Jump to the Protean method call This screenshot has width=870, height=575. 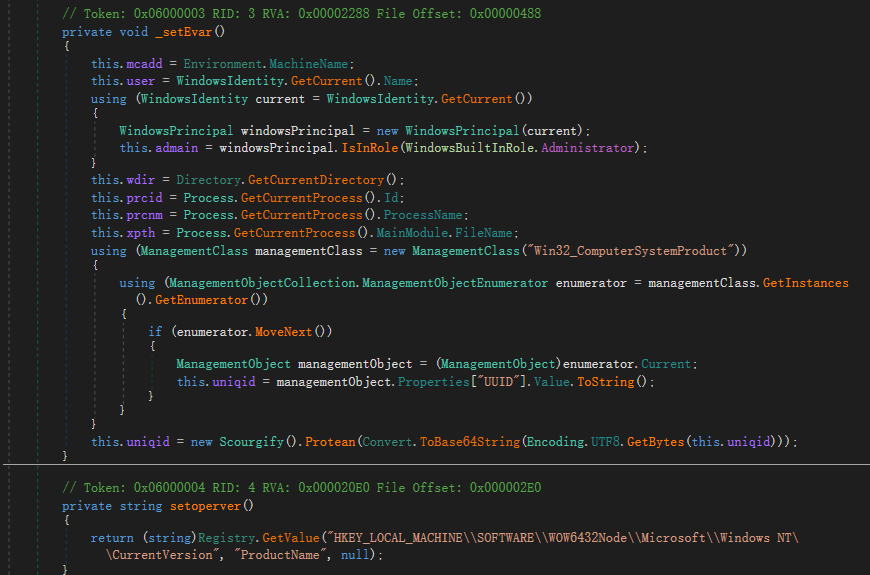(331, 441)
